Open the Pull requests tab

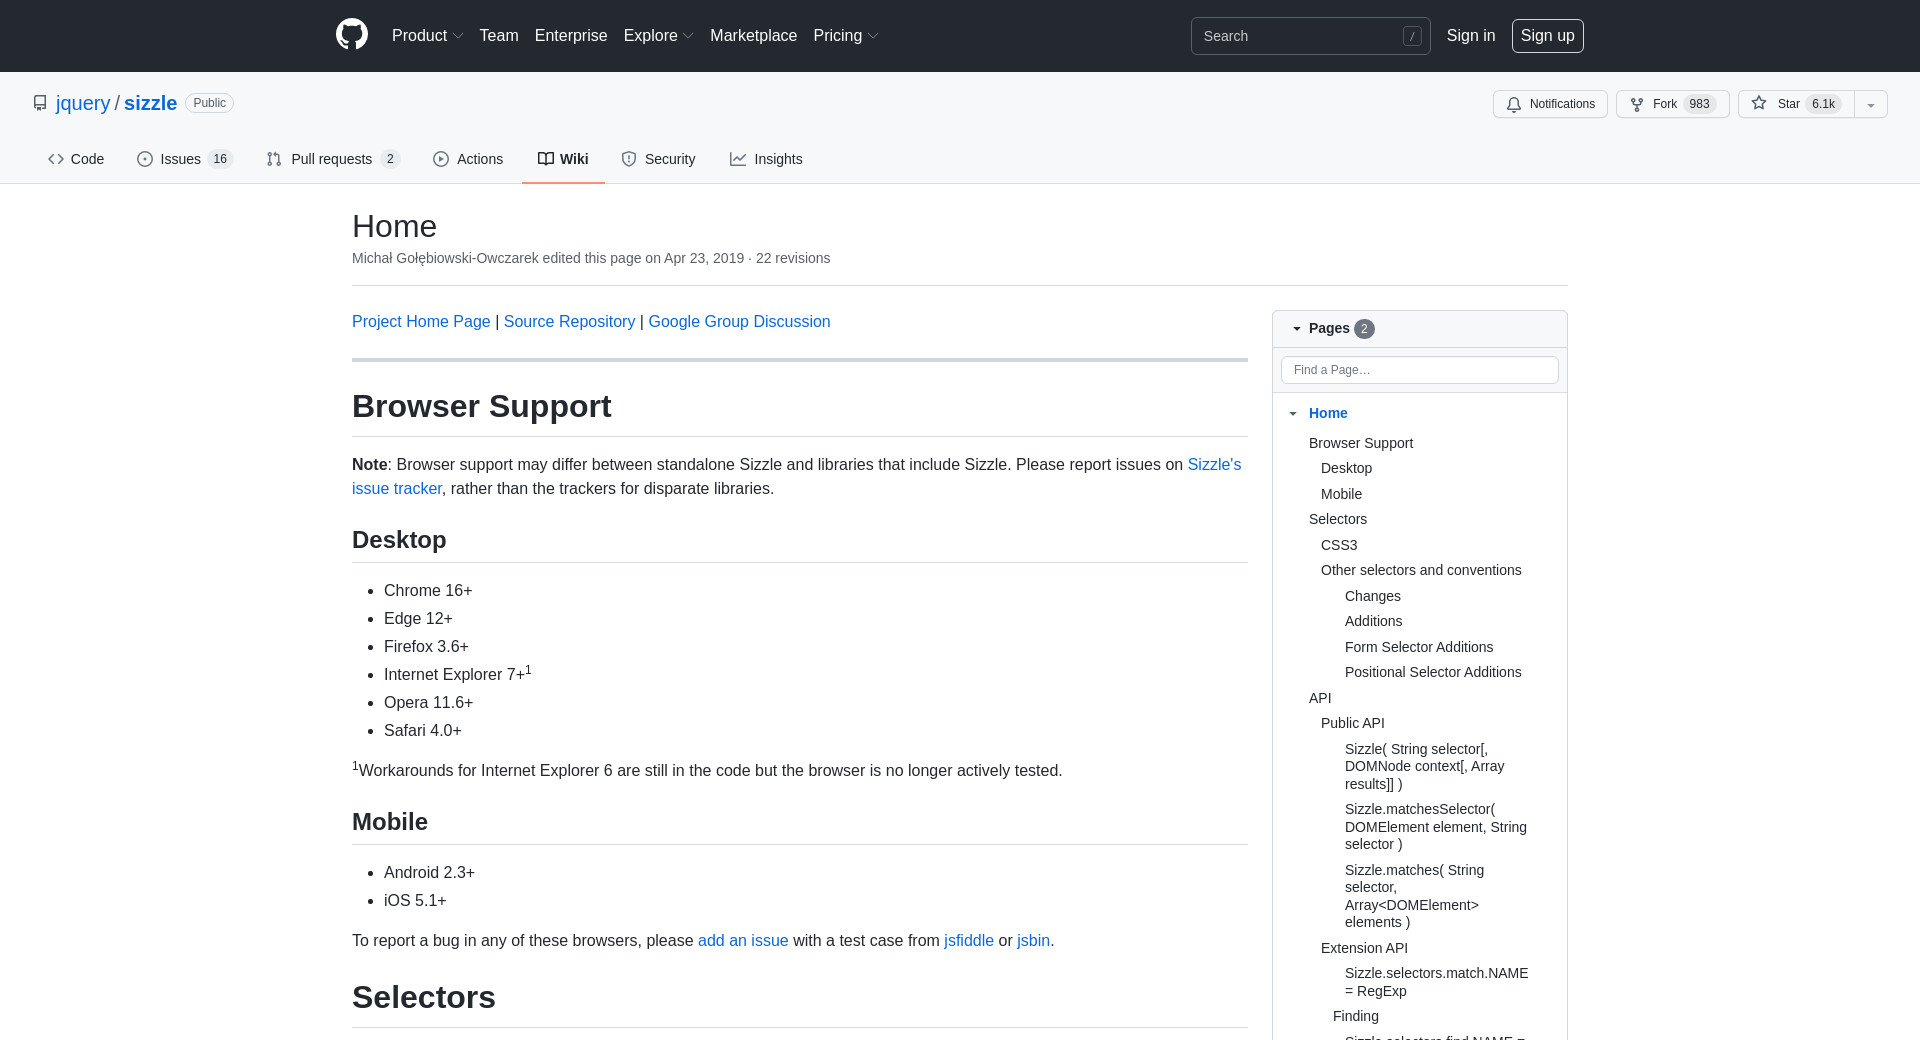point(332,159)
